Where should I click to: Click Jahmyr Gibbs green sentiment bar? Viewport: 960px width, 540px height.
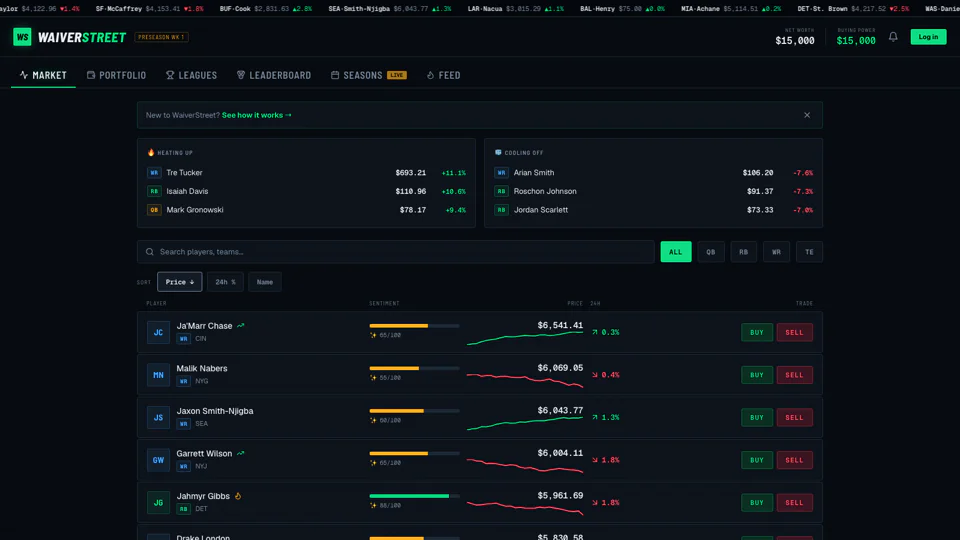pos(414,496)
